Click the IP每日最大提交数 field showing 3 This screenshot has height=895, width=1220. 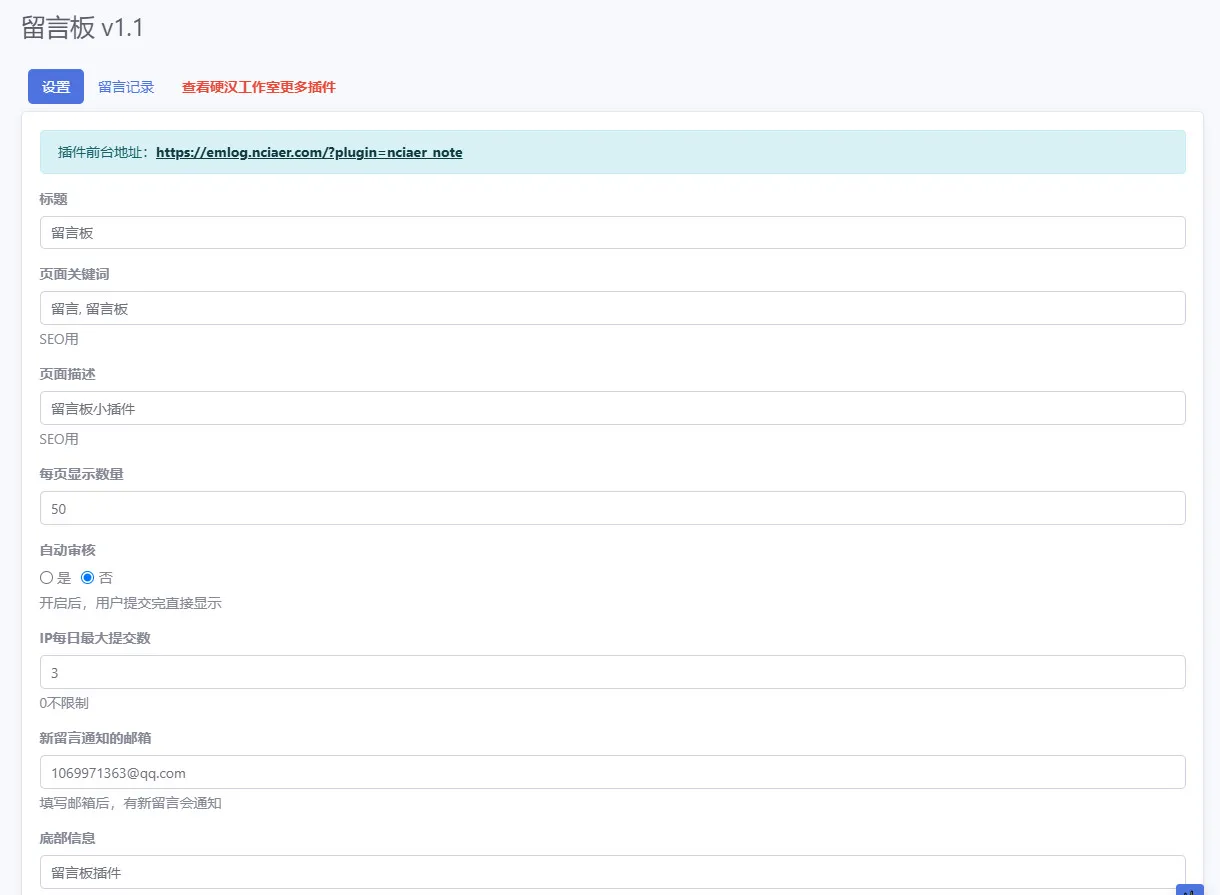point(612,672)
